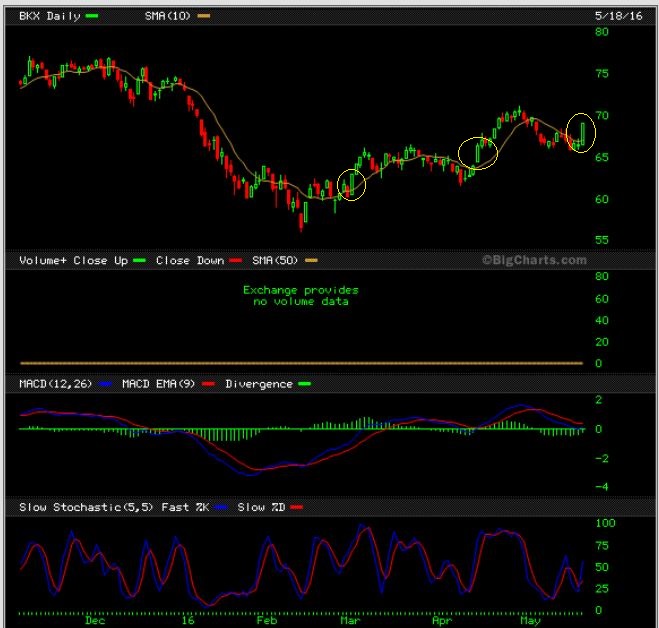Viewport: 659px width, 628px height.
Task: Click the 5/18/16 date label
Action: (618, 16)
